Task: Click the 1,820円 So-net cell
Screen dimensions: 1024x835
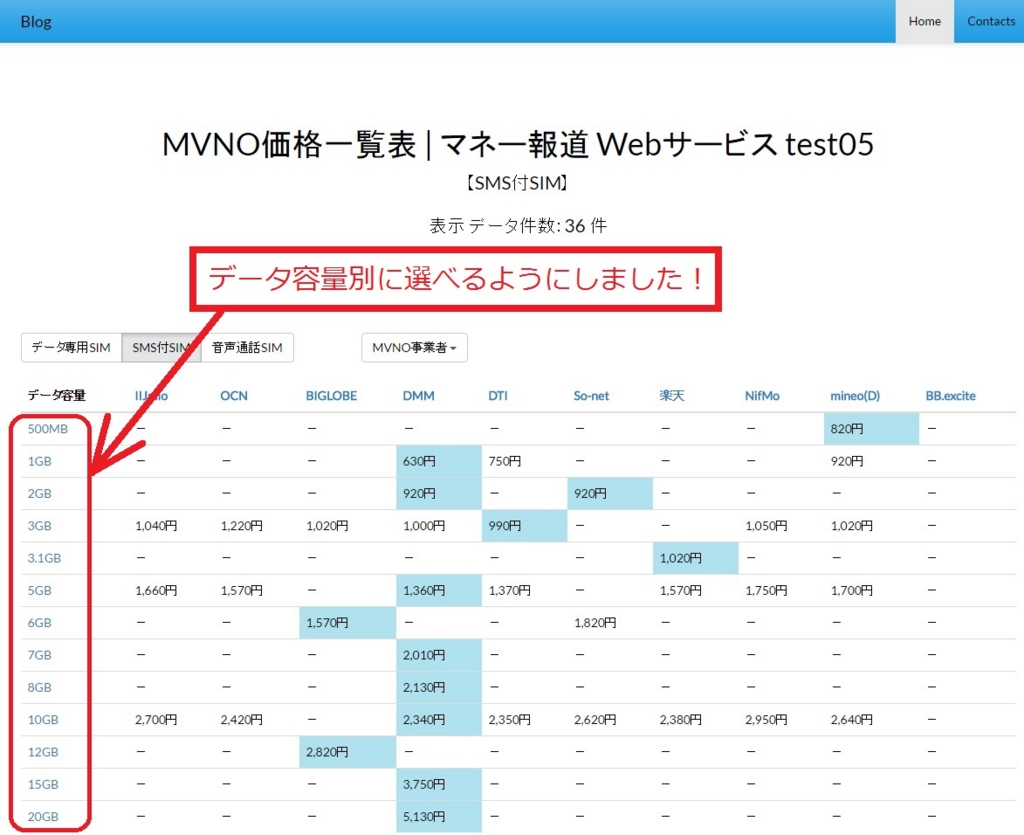Action: 610,623
